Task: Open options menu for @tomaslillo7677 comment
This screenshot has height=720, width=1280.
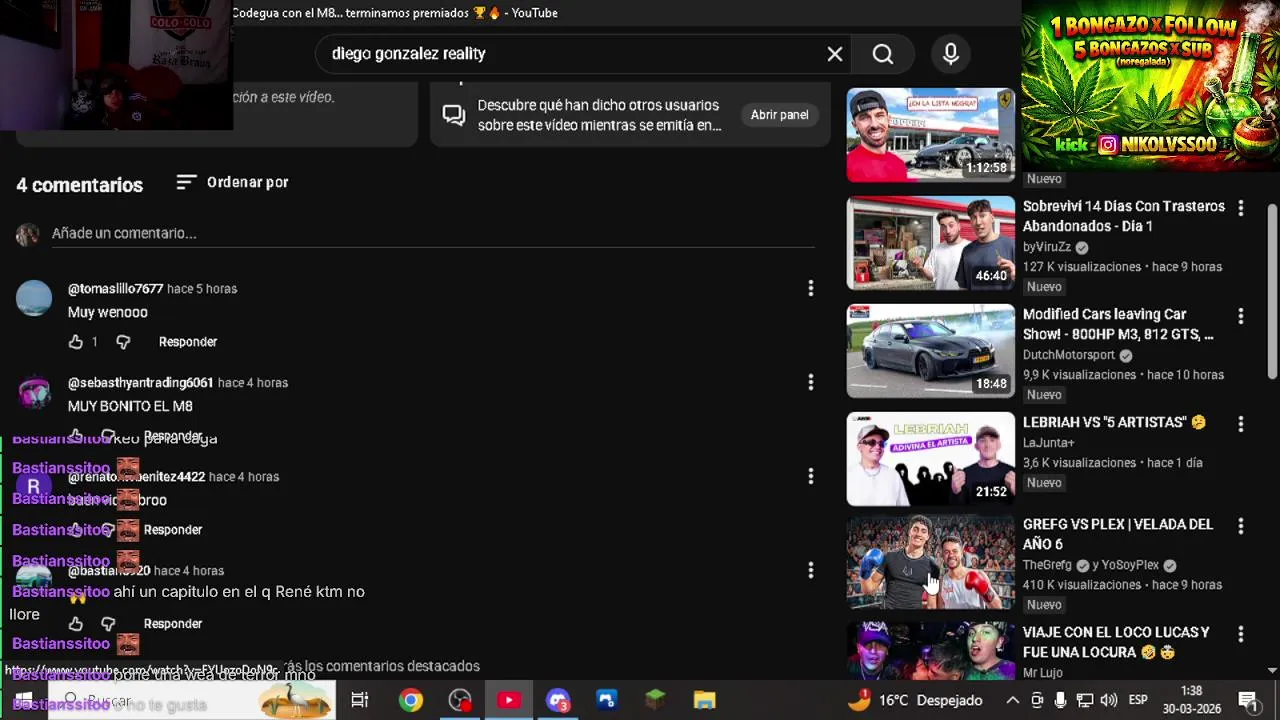Action: [811, 289]
